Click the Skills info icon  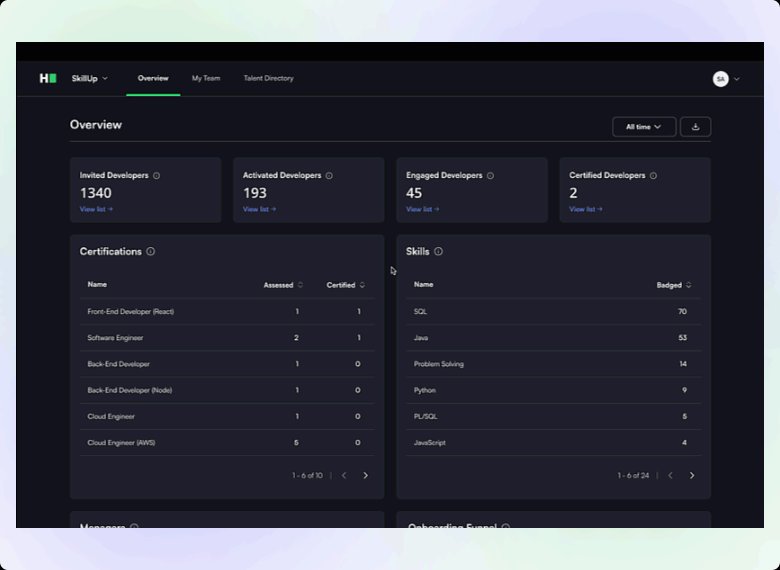tap(438, 252)
